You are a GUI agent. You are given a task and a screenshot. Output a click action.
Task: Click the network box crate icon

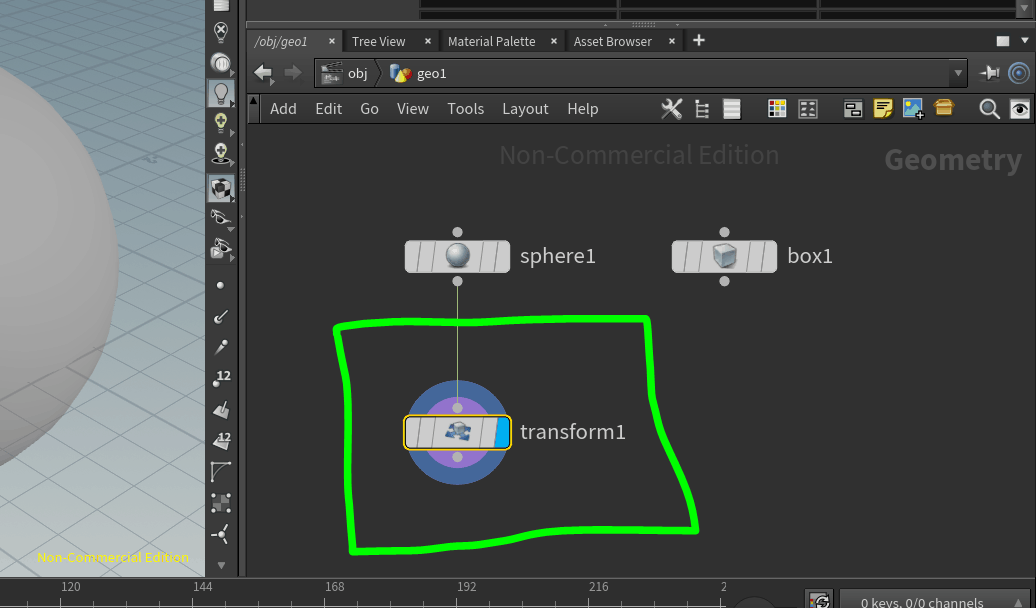click(x=944, y=108)
